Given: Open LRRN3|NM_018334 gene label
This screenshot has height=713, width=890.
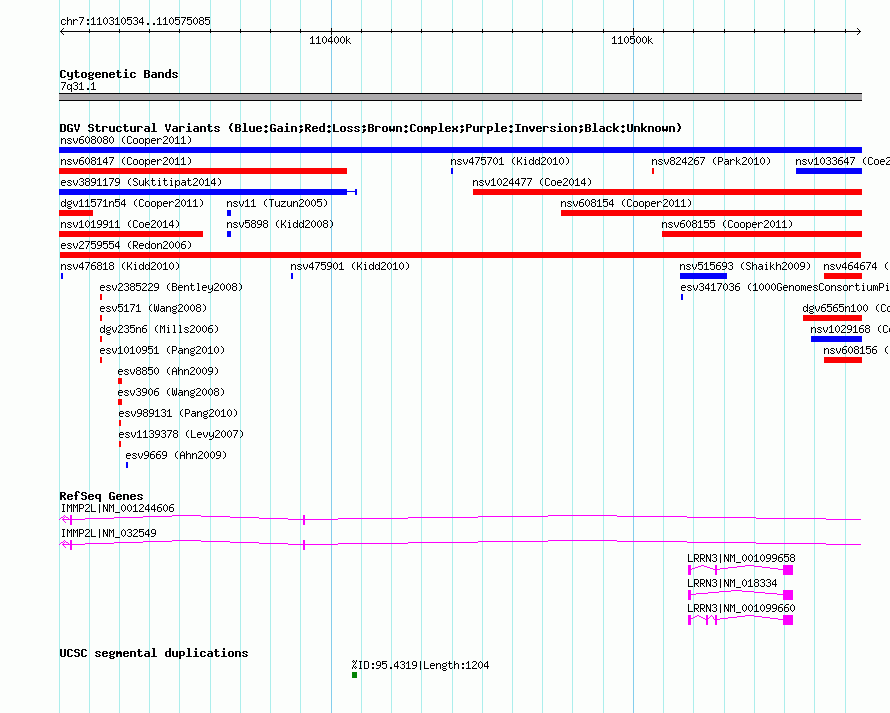Looking at the screenshot, I should point(732,583).
